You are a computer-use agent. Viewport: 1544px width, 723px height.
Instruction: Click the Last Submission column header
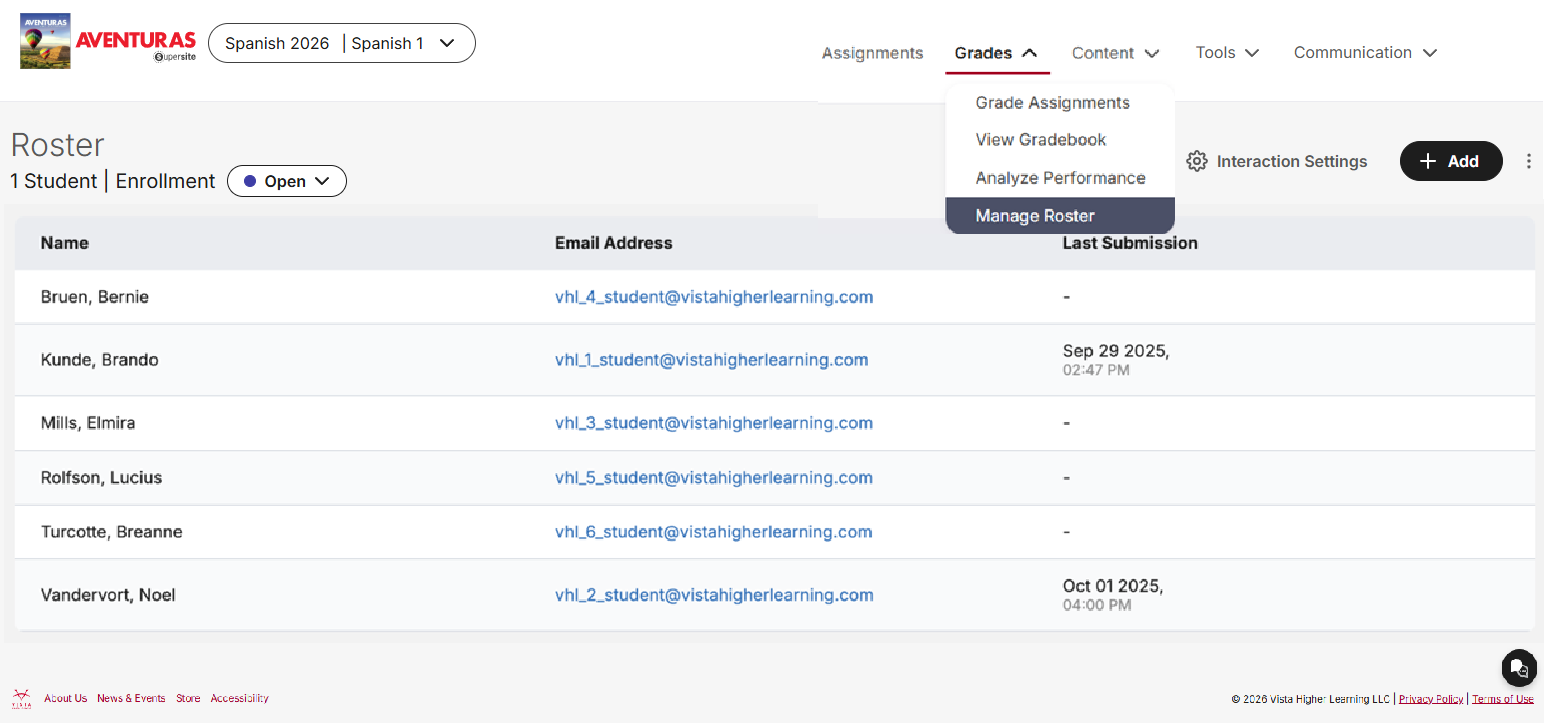[x=1130, y=243]
